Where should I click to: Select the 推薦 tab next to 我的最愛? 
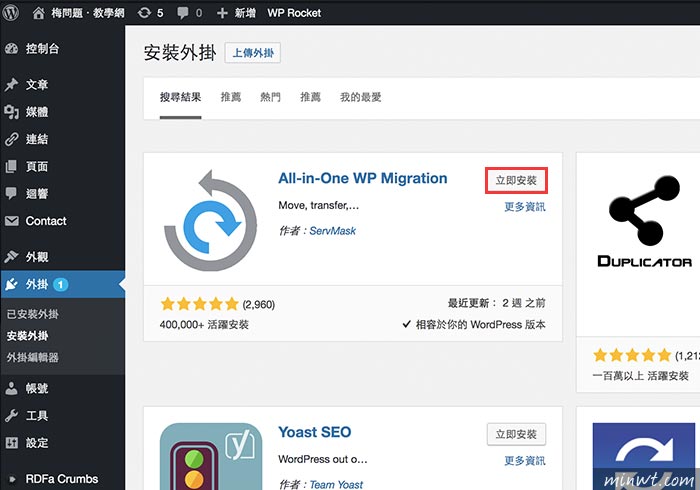click(310, 97)
